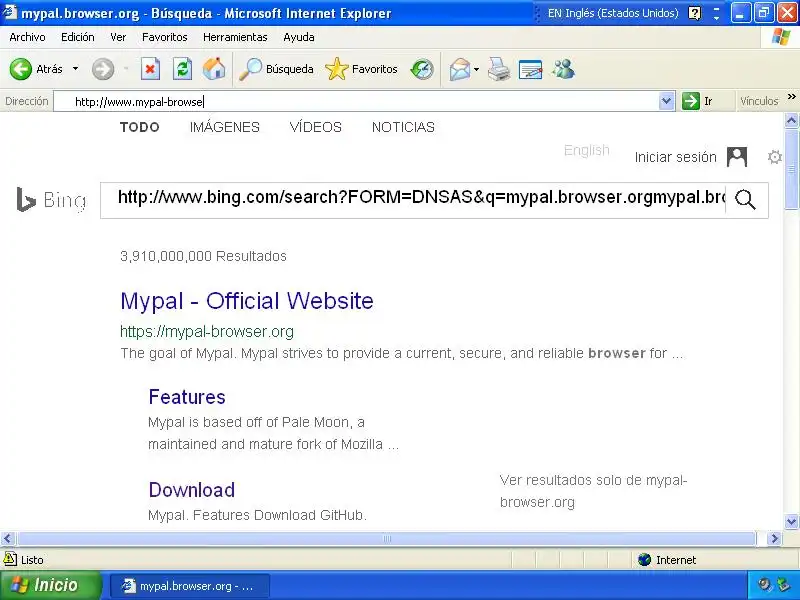Click the Edit page icon in toolbar
The width and height of the screenshot is (800, 600).
(x=530, y=69)
